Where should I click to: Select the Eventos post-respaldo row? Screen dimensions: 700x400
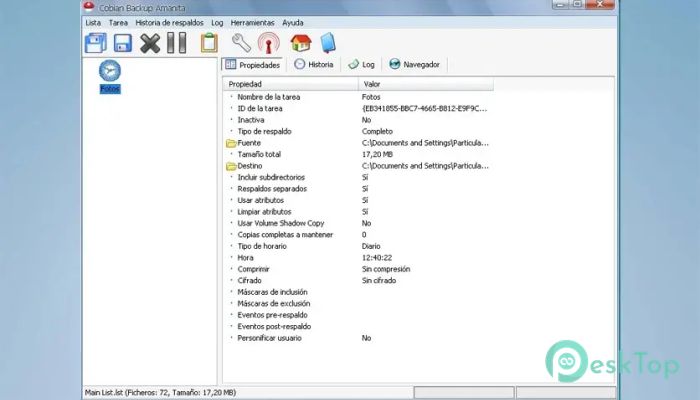click(x=358, y=327)
